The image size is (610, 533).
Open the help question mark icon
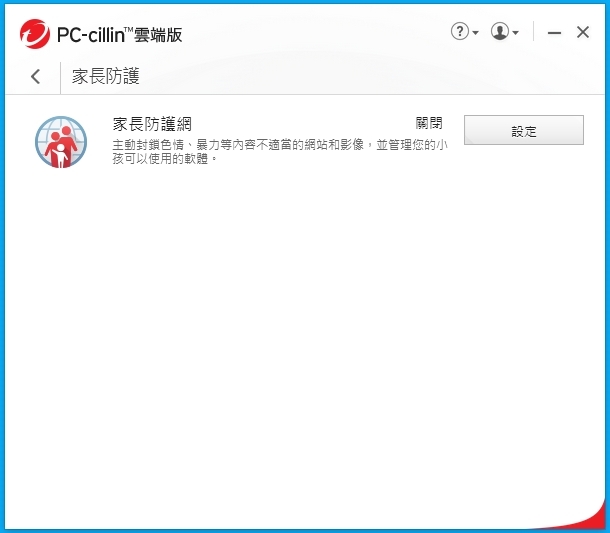[459, 32]
